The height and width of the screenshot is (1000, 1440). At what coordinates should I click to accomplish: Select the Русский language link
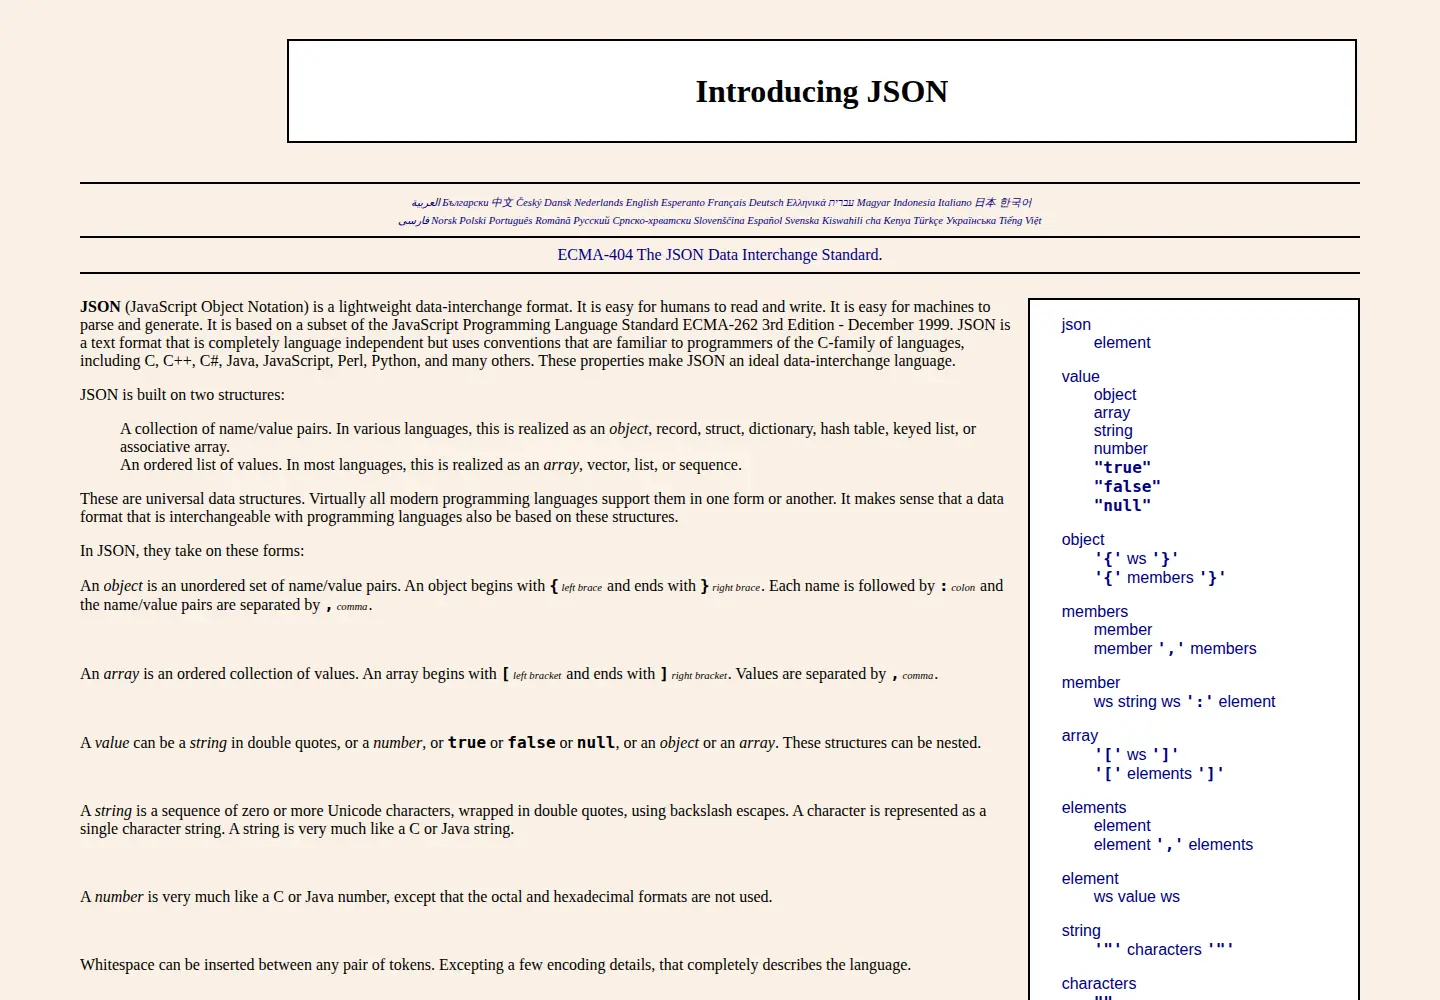591,220
